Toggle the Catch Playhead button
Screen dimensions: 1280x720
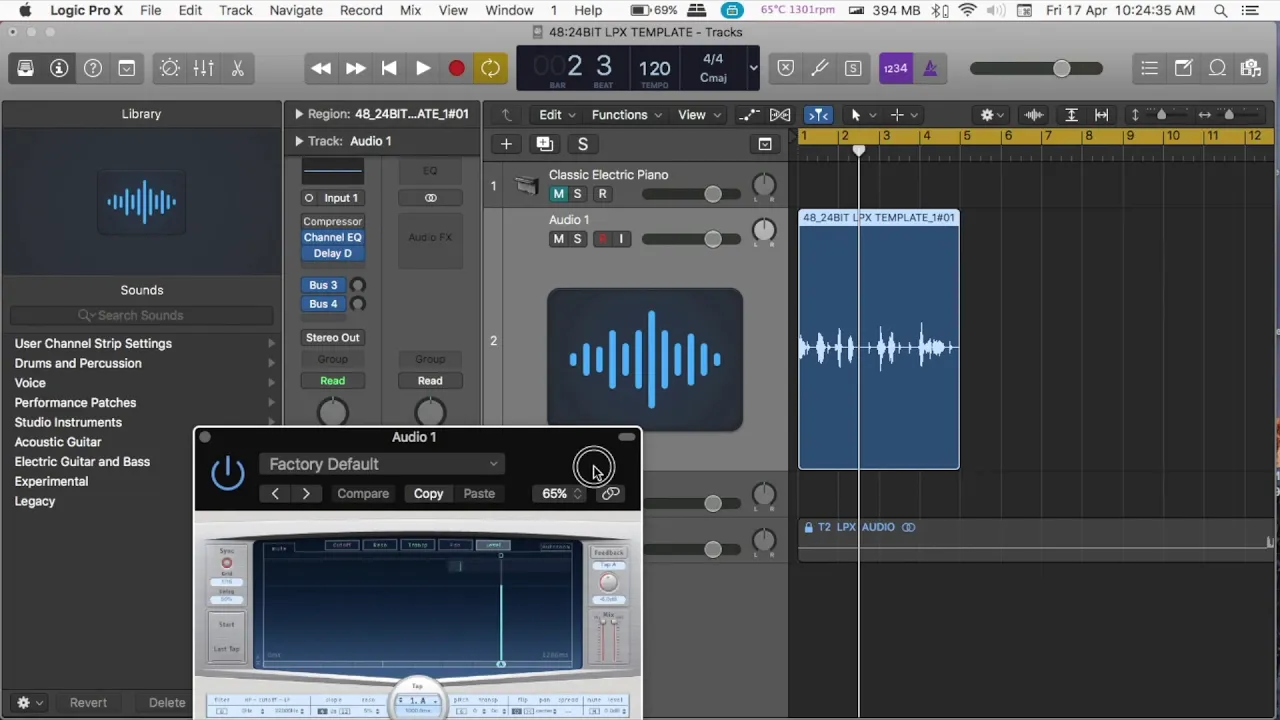[x=818, y=115]
